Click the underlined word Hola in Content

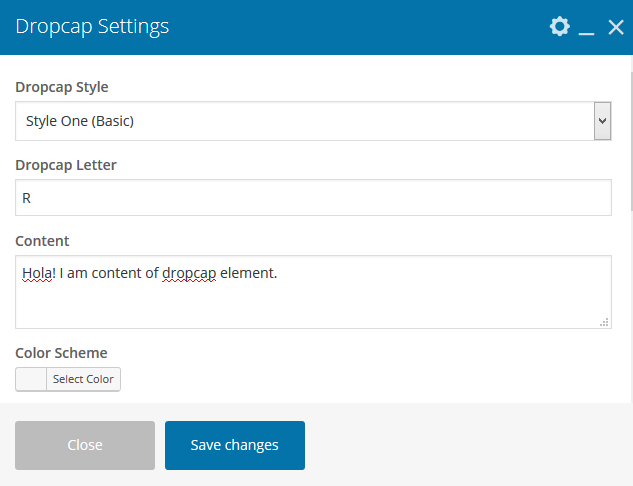pyautogui.click(x=37, y=272)
